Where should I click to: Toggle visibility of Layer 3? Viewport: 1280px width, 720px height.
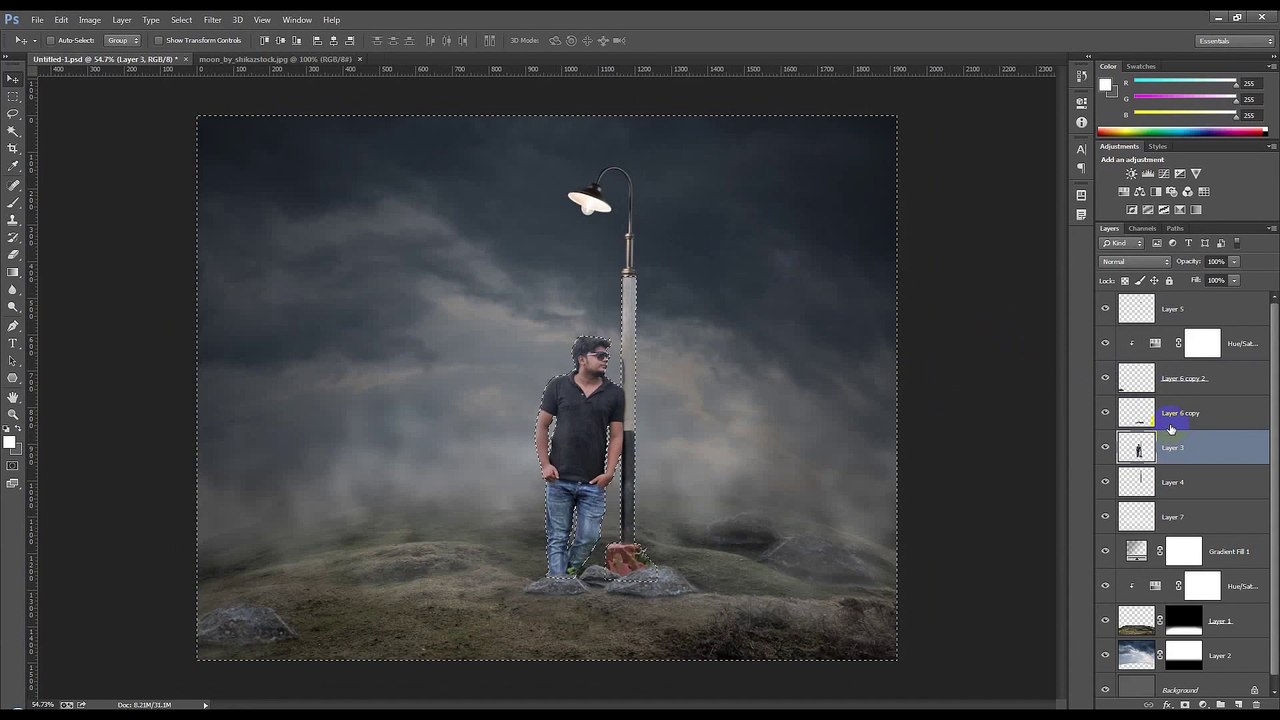(x=1105, y=447)
